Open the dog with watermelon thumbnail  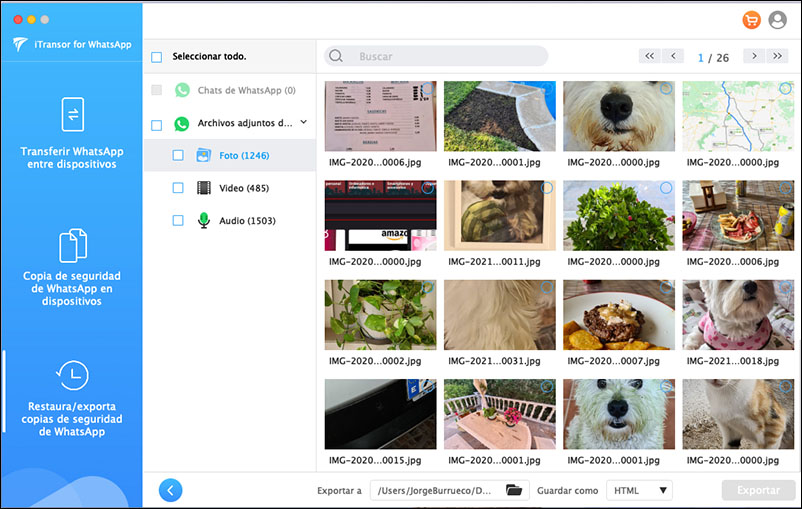tap(500, 215)
